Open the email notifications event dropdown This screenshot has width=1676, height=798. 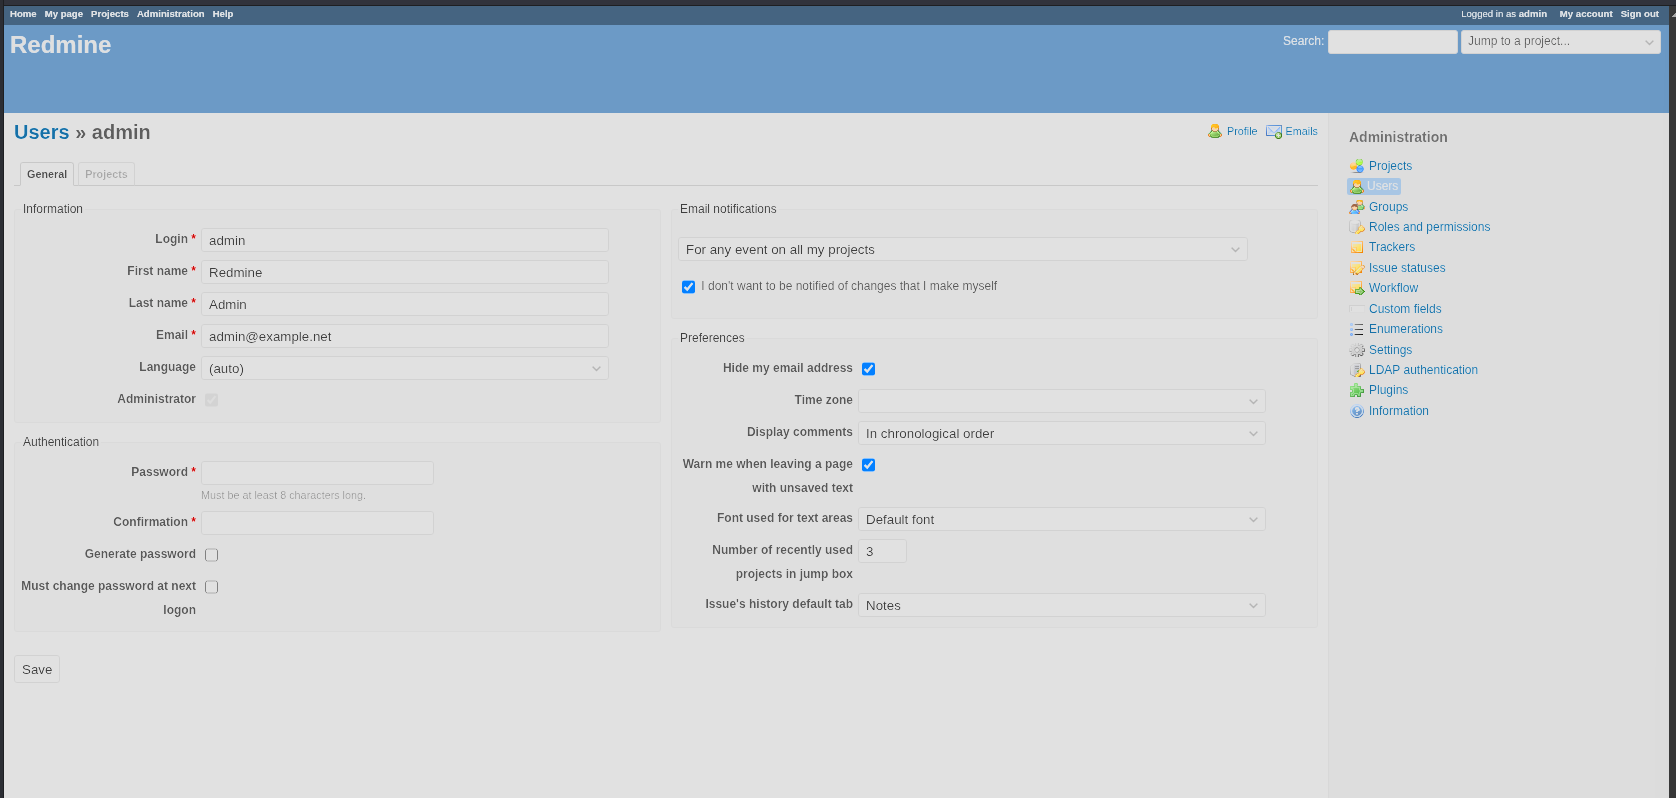point(963,249)
